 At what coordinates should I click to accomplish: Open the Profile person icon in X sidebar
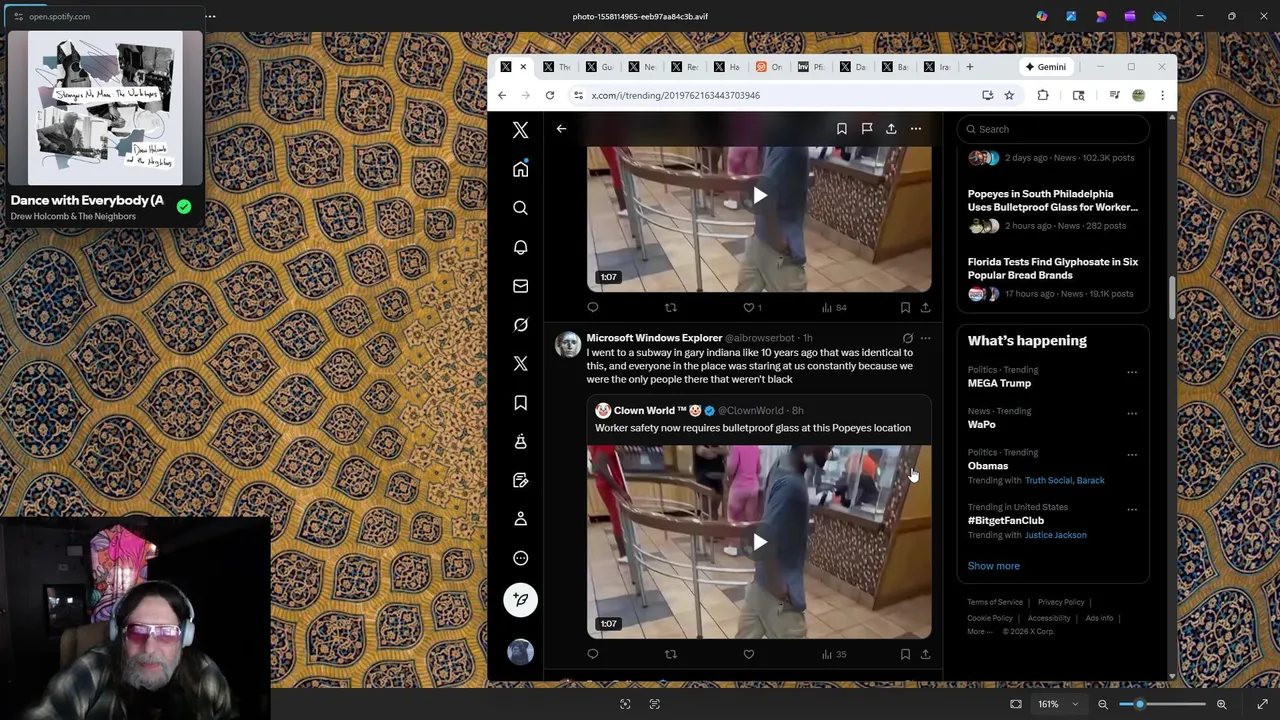[x=520, y=519]
